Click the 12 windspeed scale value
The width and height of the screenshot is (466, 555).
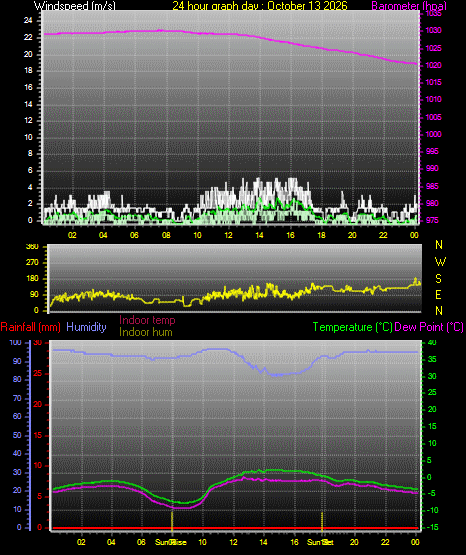pos(28,120)
